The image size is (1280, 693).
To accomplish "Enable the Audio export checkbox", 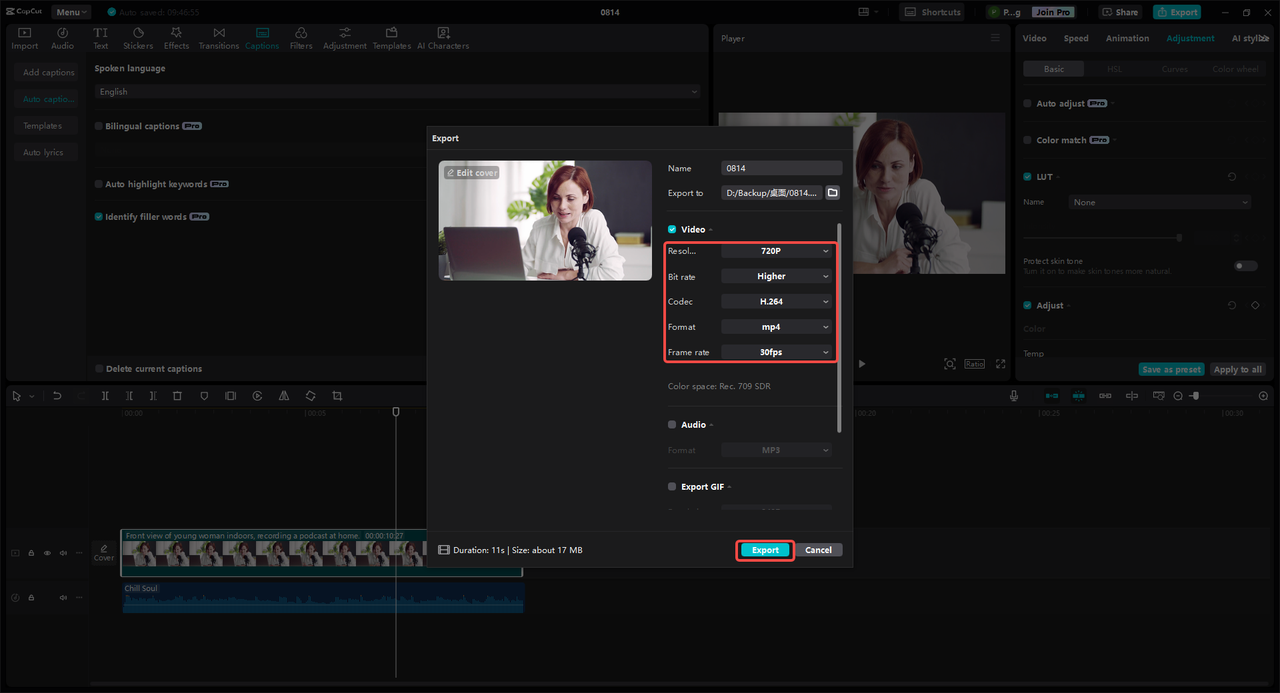I will coord(672,424).
